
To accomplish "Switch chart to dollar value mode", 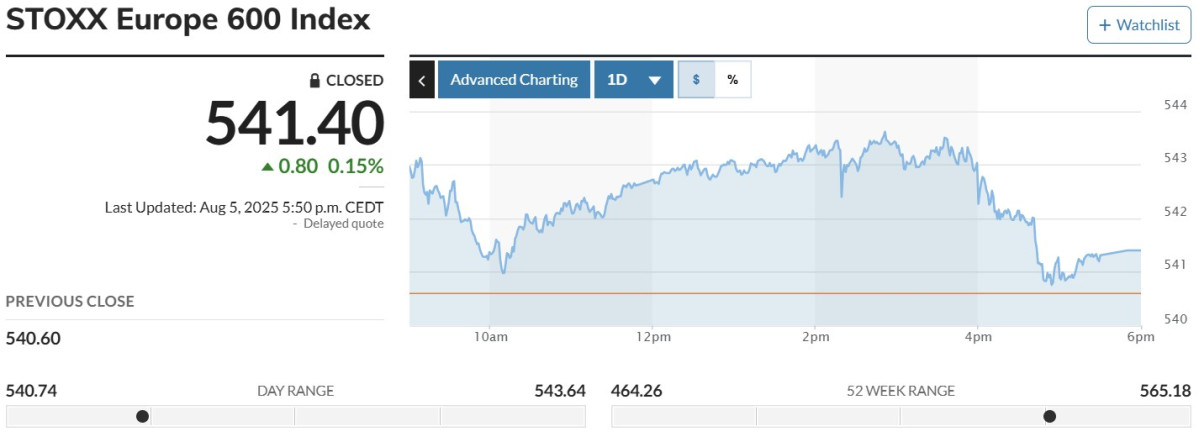I will [696, 80].
